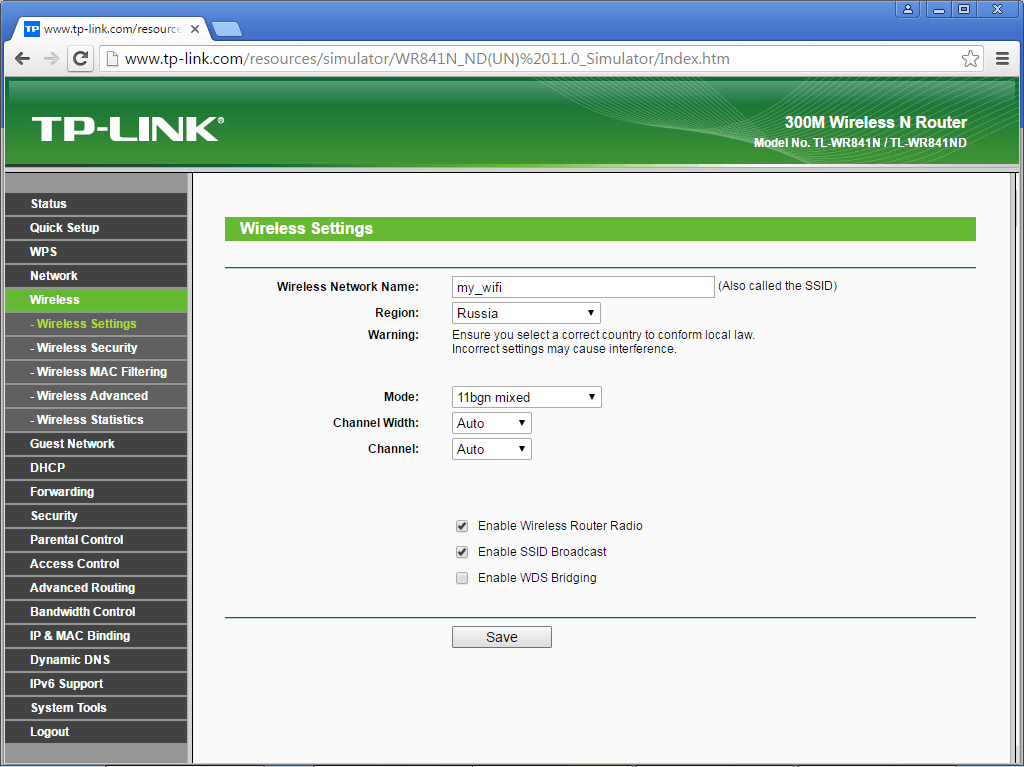Click the Wireless Network Name field
Screen dimensions: 1024x767
pos(583,287)
